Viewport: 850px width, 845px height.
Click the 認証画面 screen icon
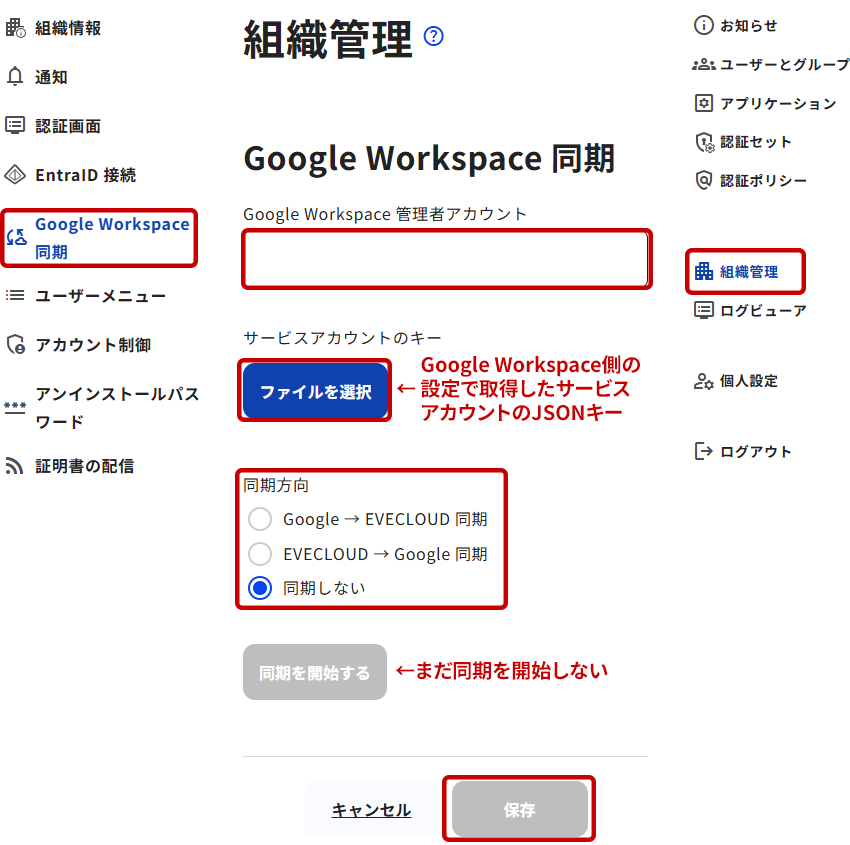[x=15, y=126]
